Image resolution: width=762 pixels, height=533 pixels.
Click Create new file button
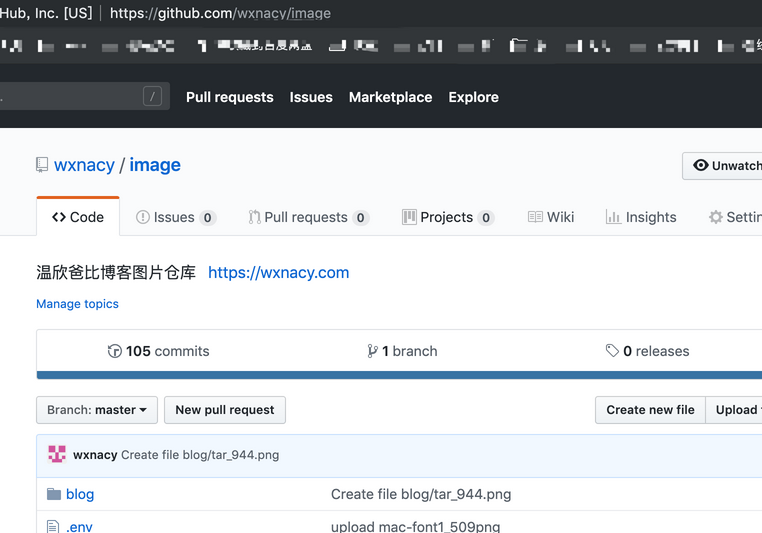(x=650, y=410)
